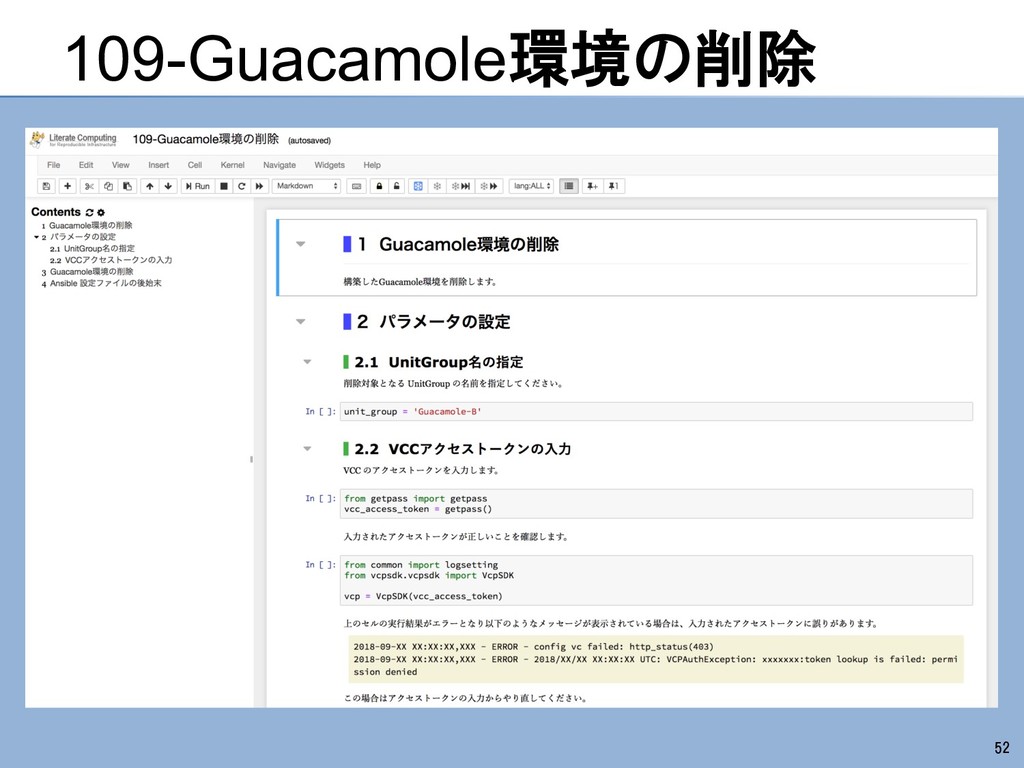Cut selected cells with the scissors icon
The height and width of the screenshot is (768, 1024).
(x=89, y=186)
